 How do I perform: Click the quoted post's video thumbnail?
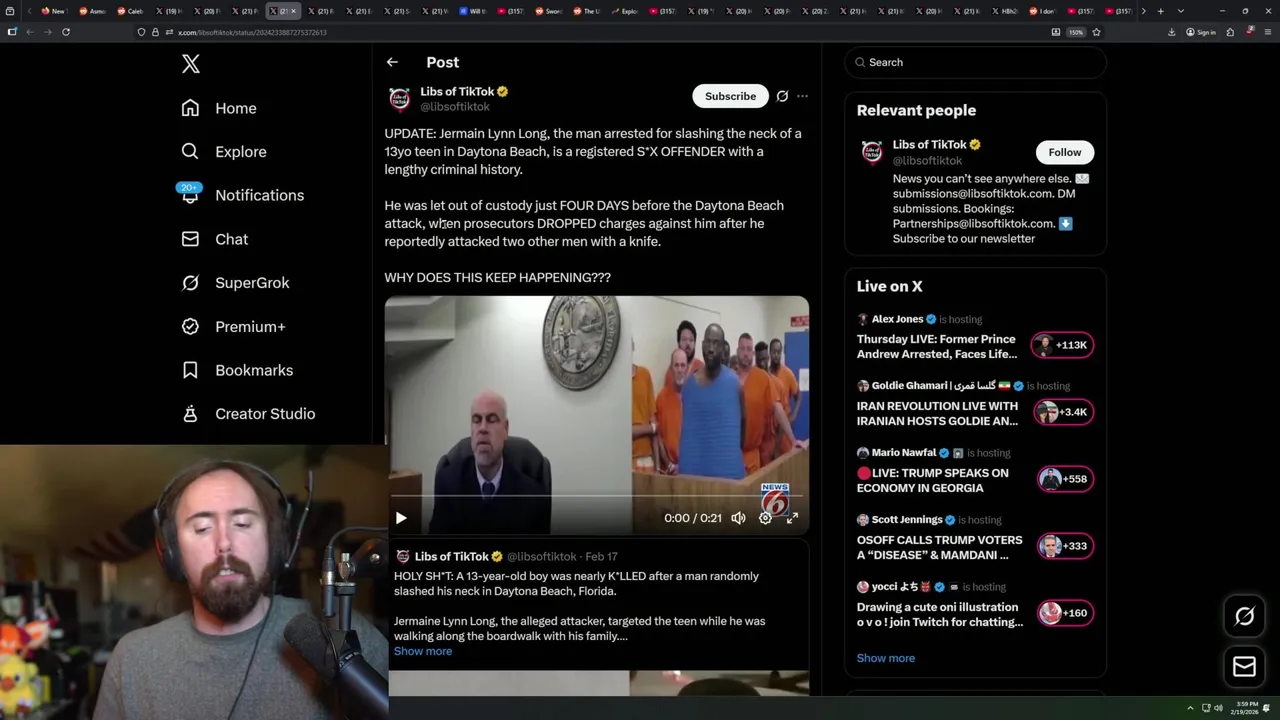point(599,683)
